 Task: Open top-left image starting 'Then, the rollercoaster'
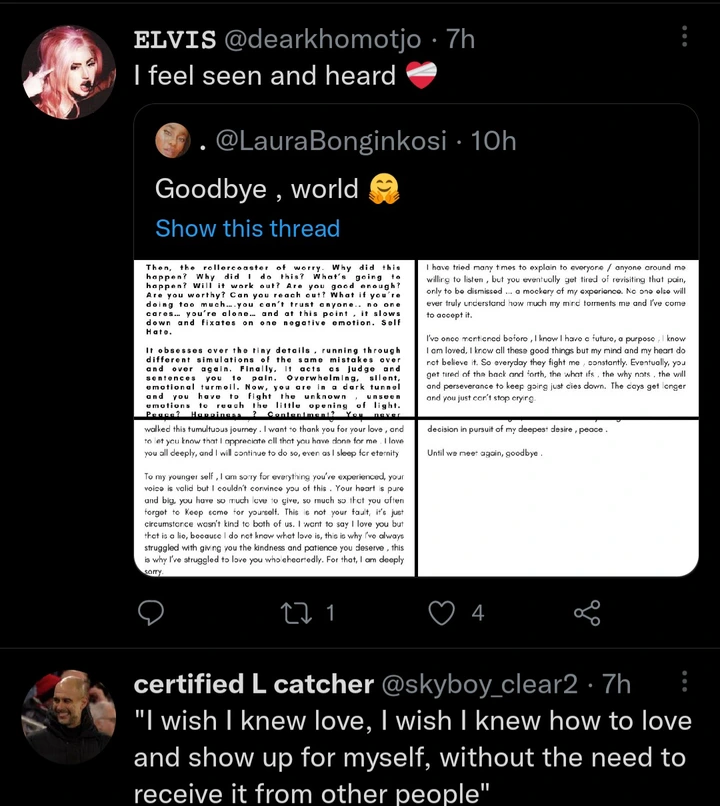274,338
